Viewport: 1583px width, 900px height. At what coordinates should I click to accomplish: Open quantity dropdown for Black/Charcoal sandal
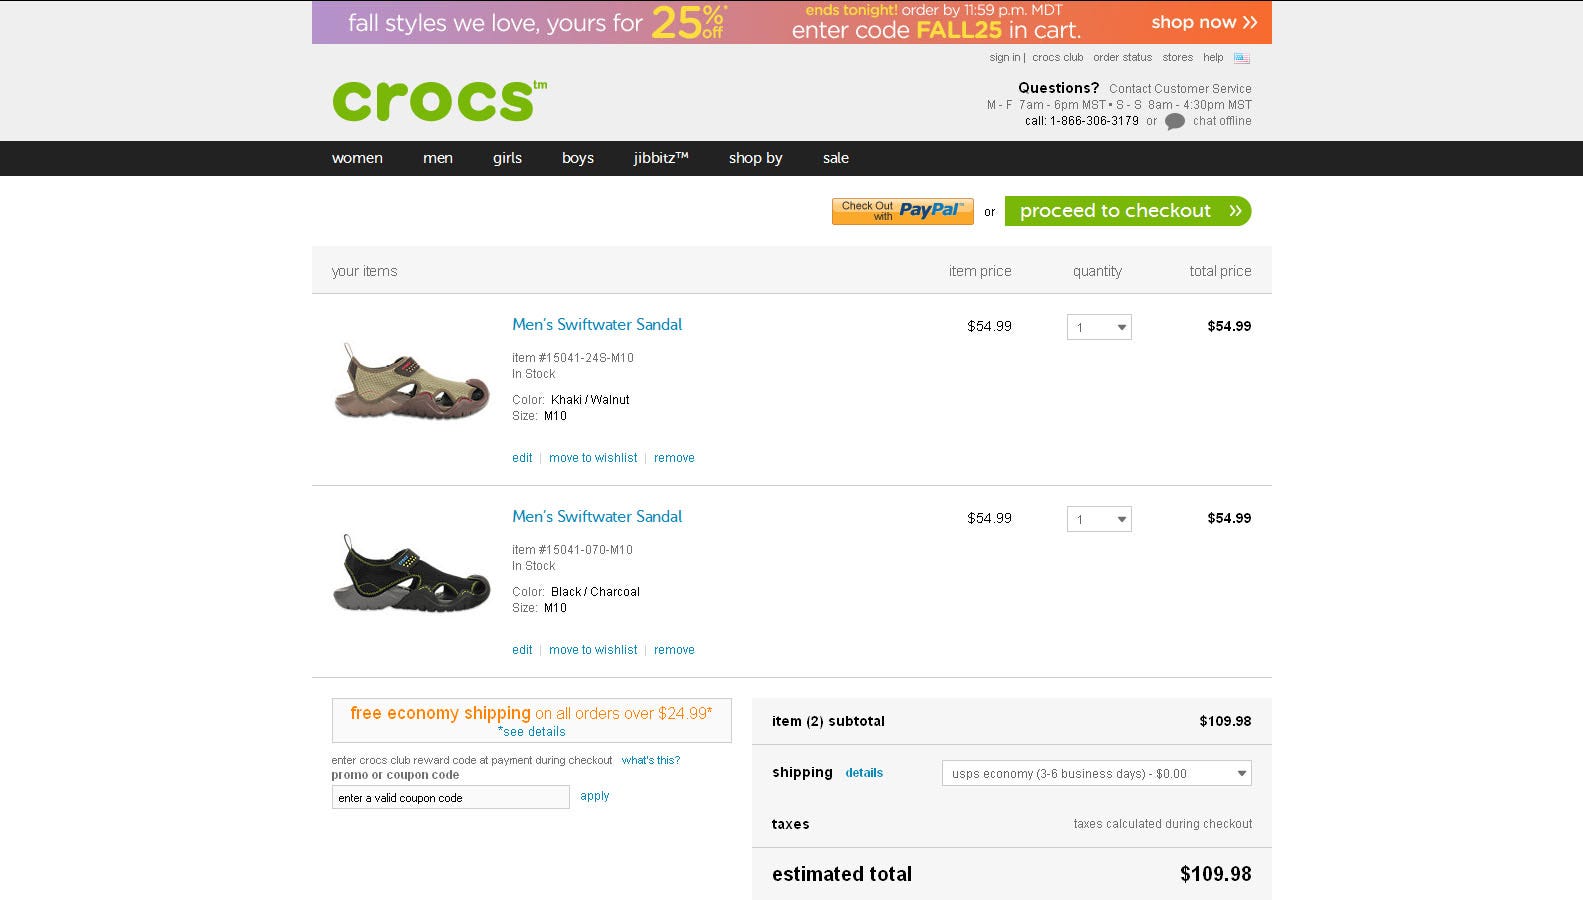(1099, 519)
